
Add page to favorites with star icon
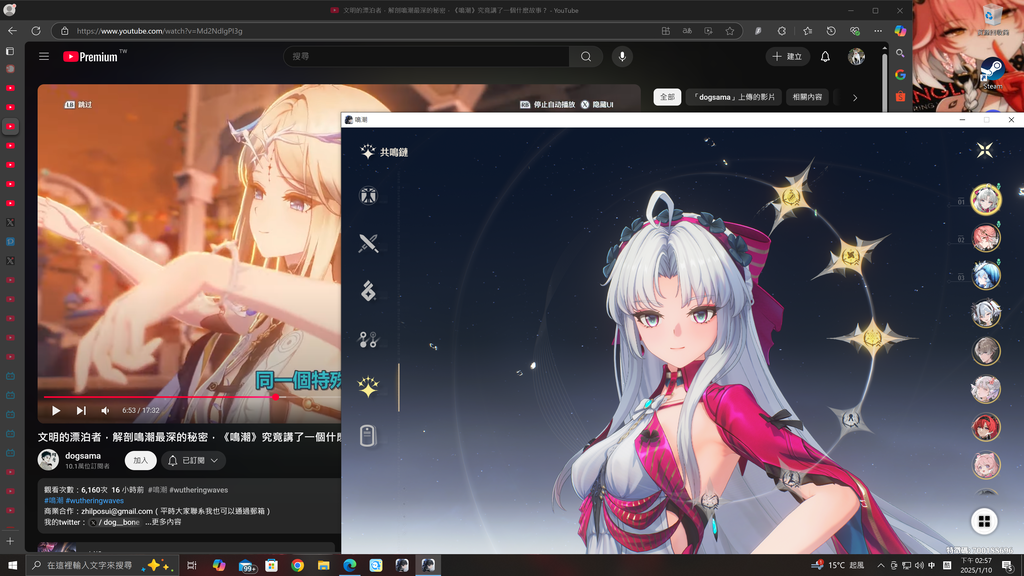click(729, 31)
